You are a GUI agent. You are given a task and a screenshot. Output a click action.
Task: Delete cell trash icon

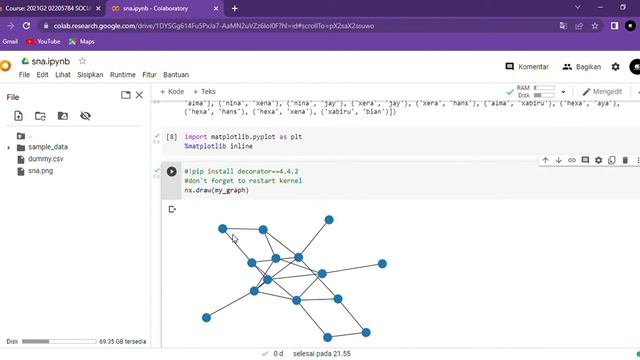pyautogui.click(x=625, y=160)
